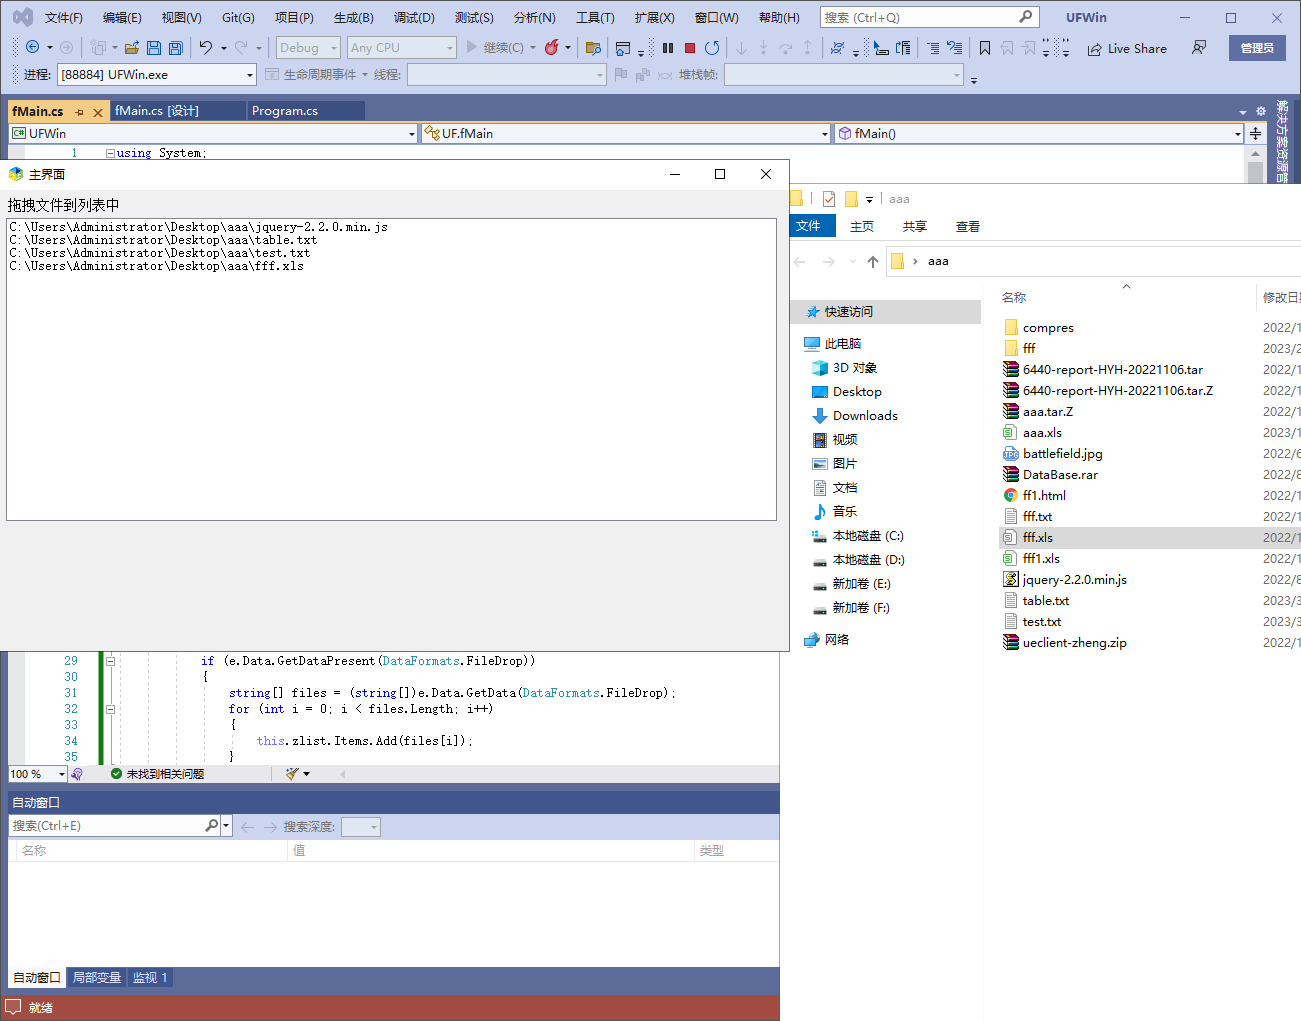The height and width of the screenshot is (1021, 1301).
Task: Click the 管理员 button
Action: tap(1257, 48)
